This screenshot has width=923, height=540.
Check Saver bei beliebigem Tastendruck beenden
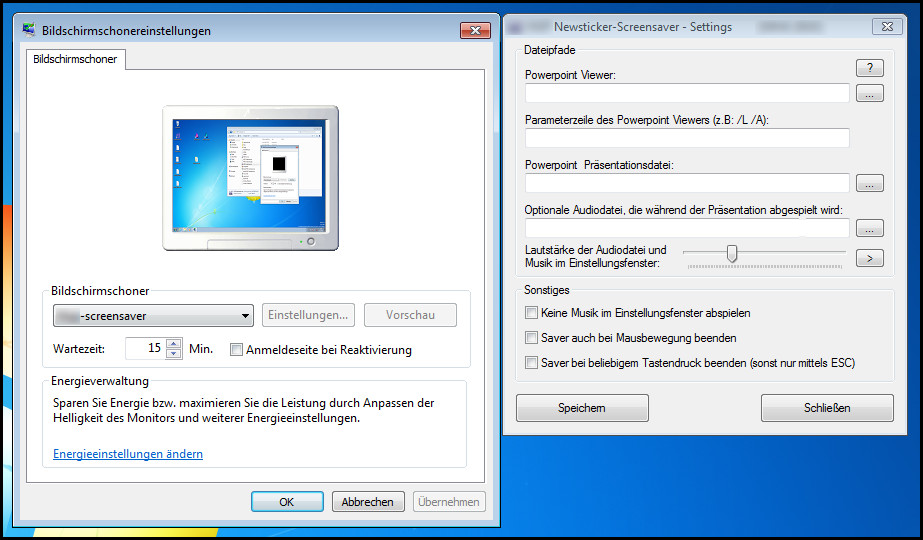[x=531, y=363]
